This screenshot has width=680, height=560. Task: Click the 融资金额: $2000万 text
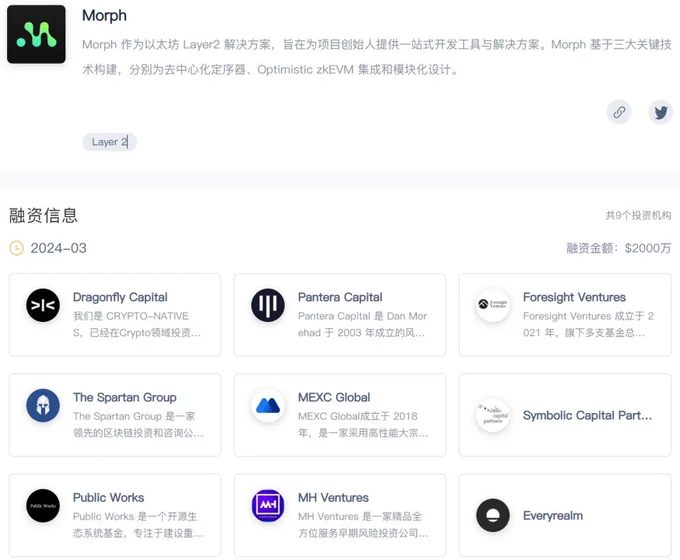point(619,248)
